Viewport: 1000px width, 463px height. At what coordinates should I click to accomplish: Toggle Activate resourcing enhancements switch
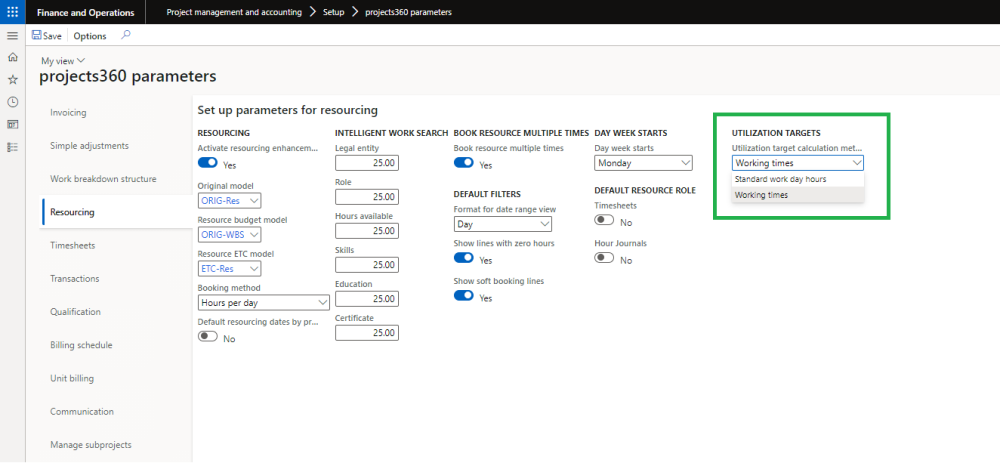[208, 163]
